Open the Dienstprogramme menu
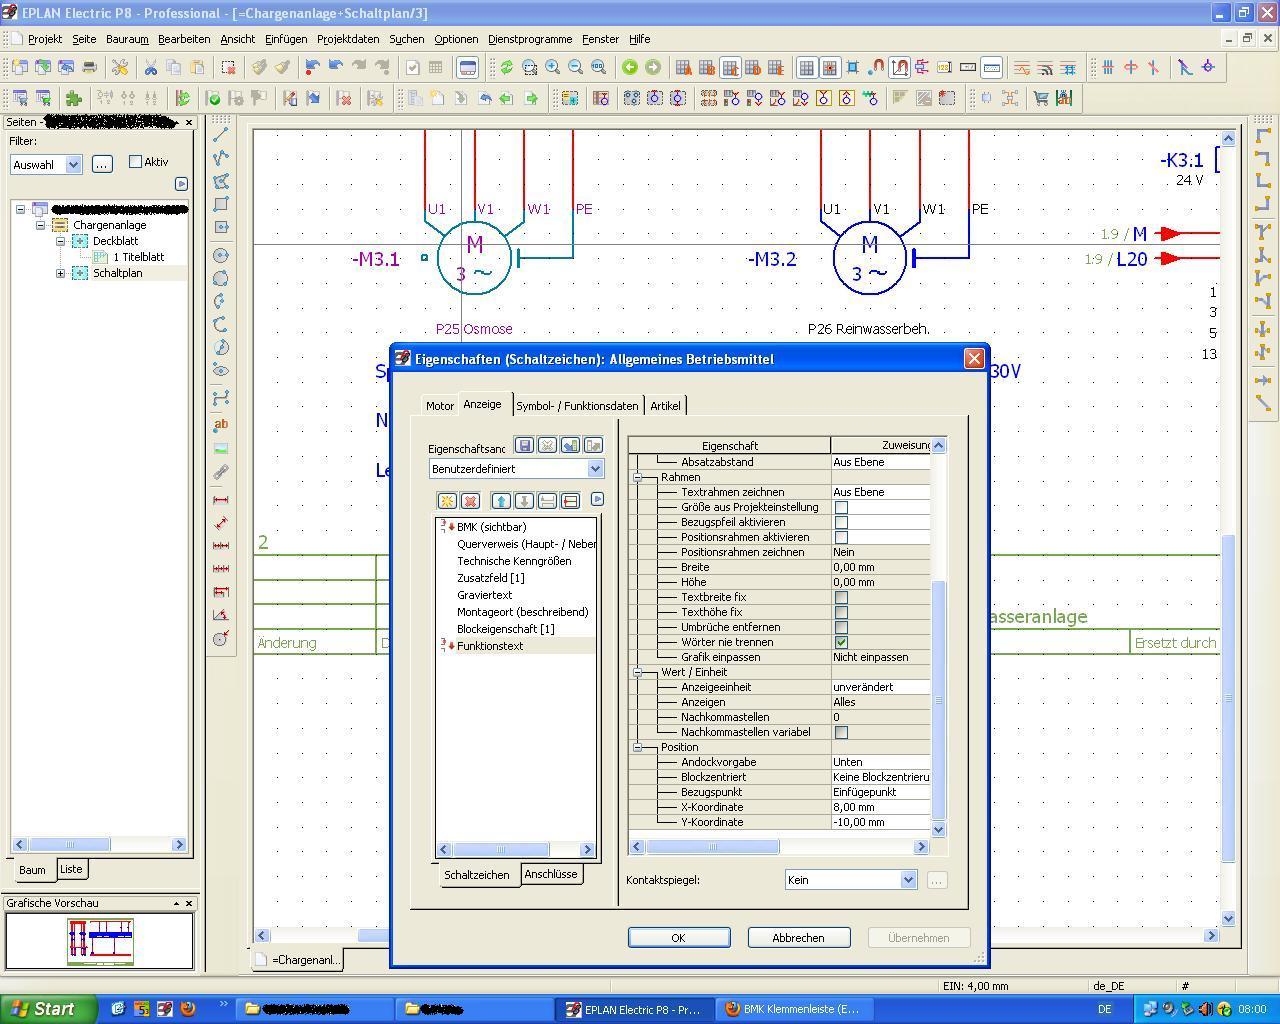 (x=530, y=39)
